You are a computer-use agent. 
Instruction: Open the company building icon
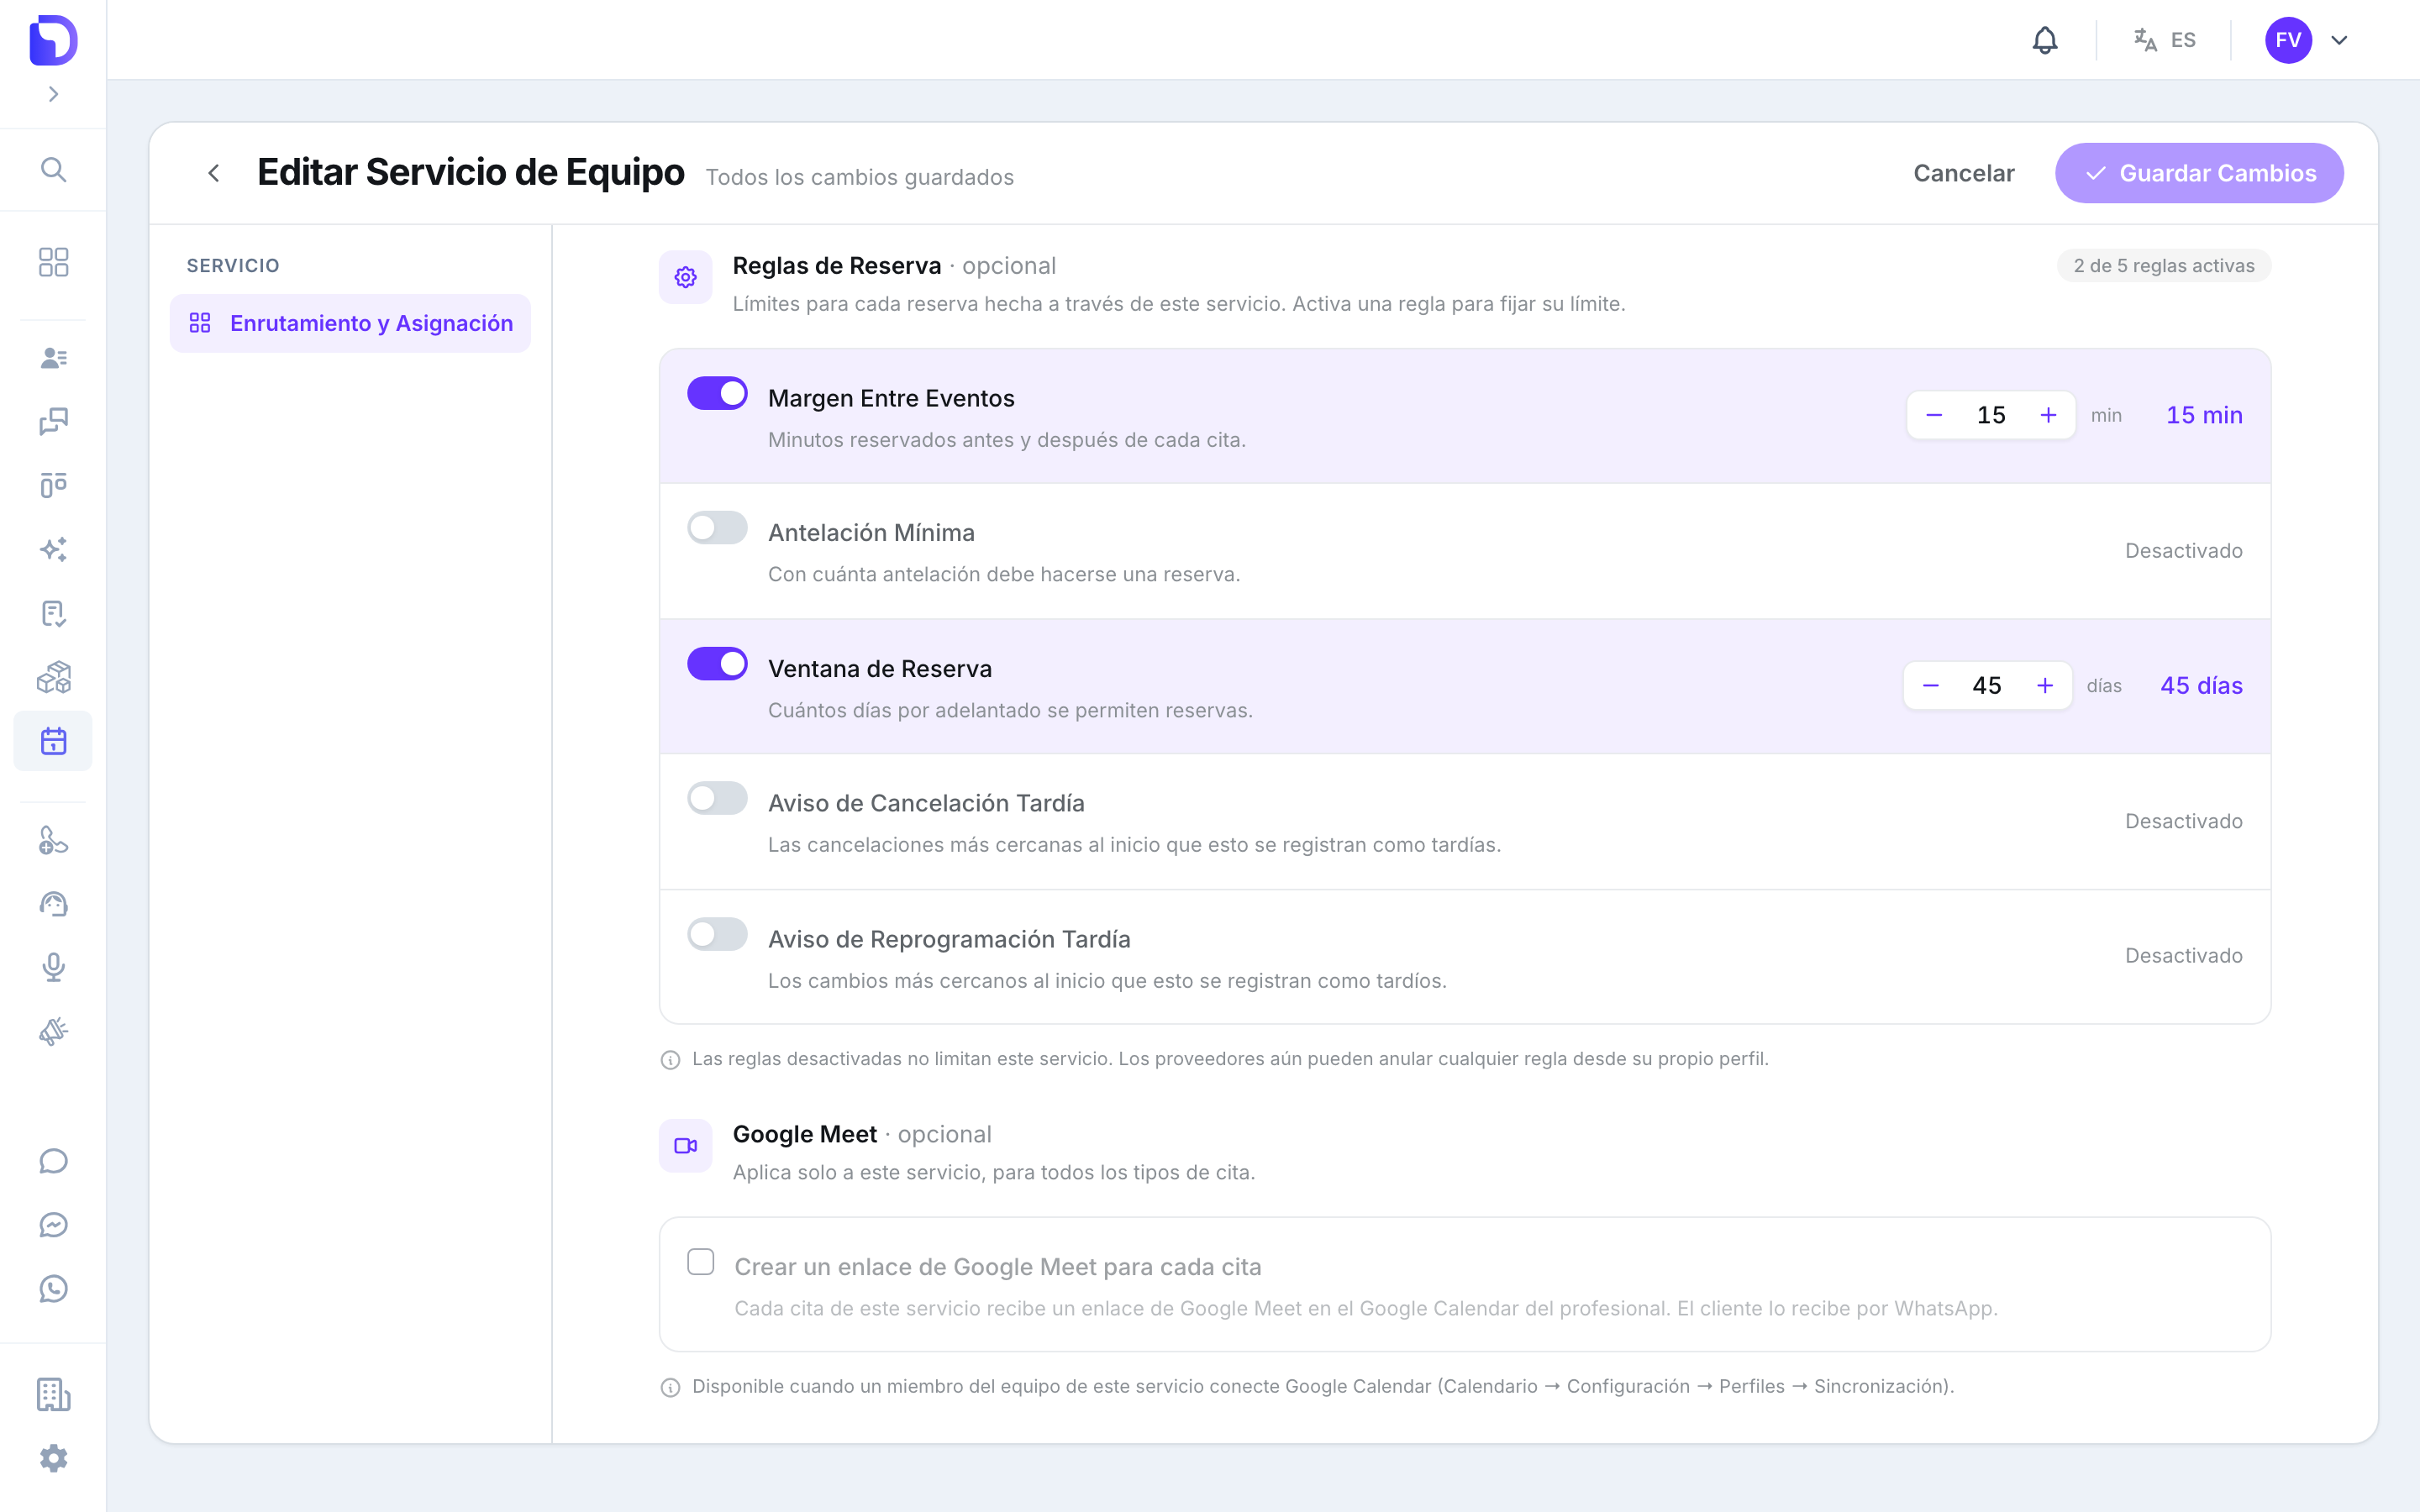click(x=53, y=1394)
